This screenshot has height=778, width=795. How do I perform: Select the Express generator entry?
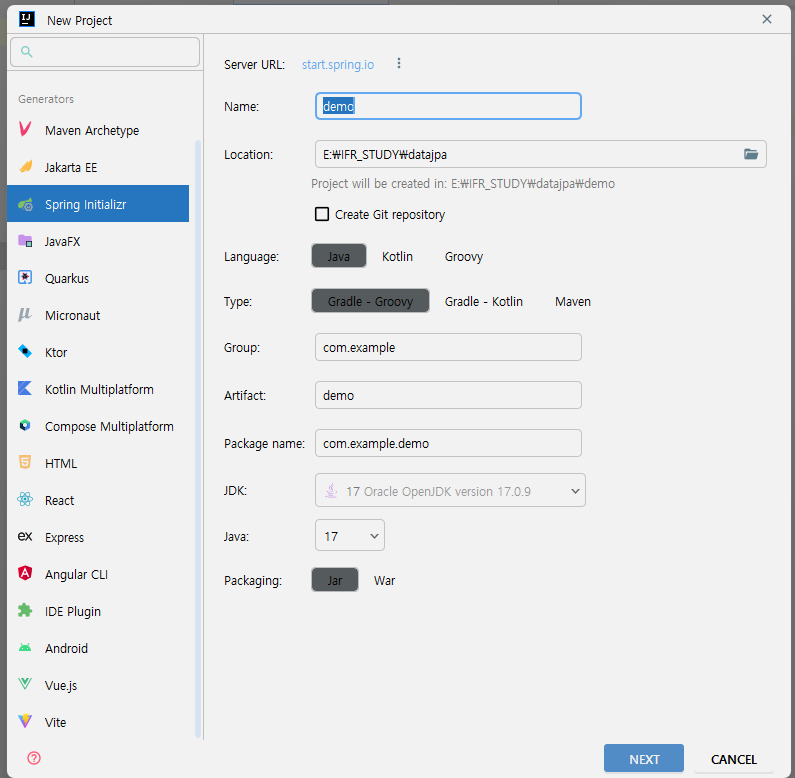(x=98, y=538)
